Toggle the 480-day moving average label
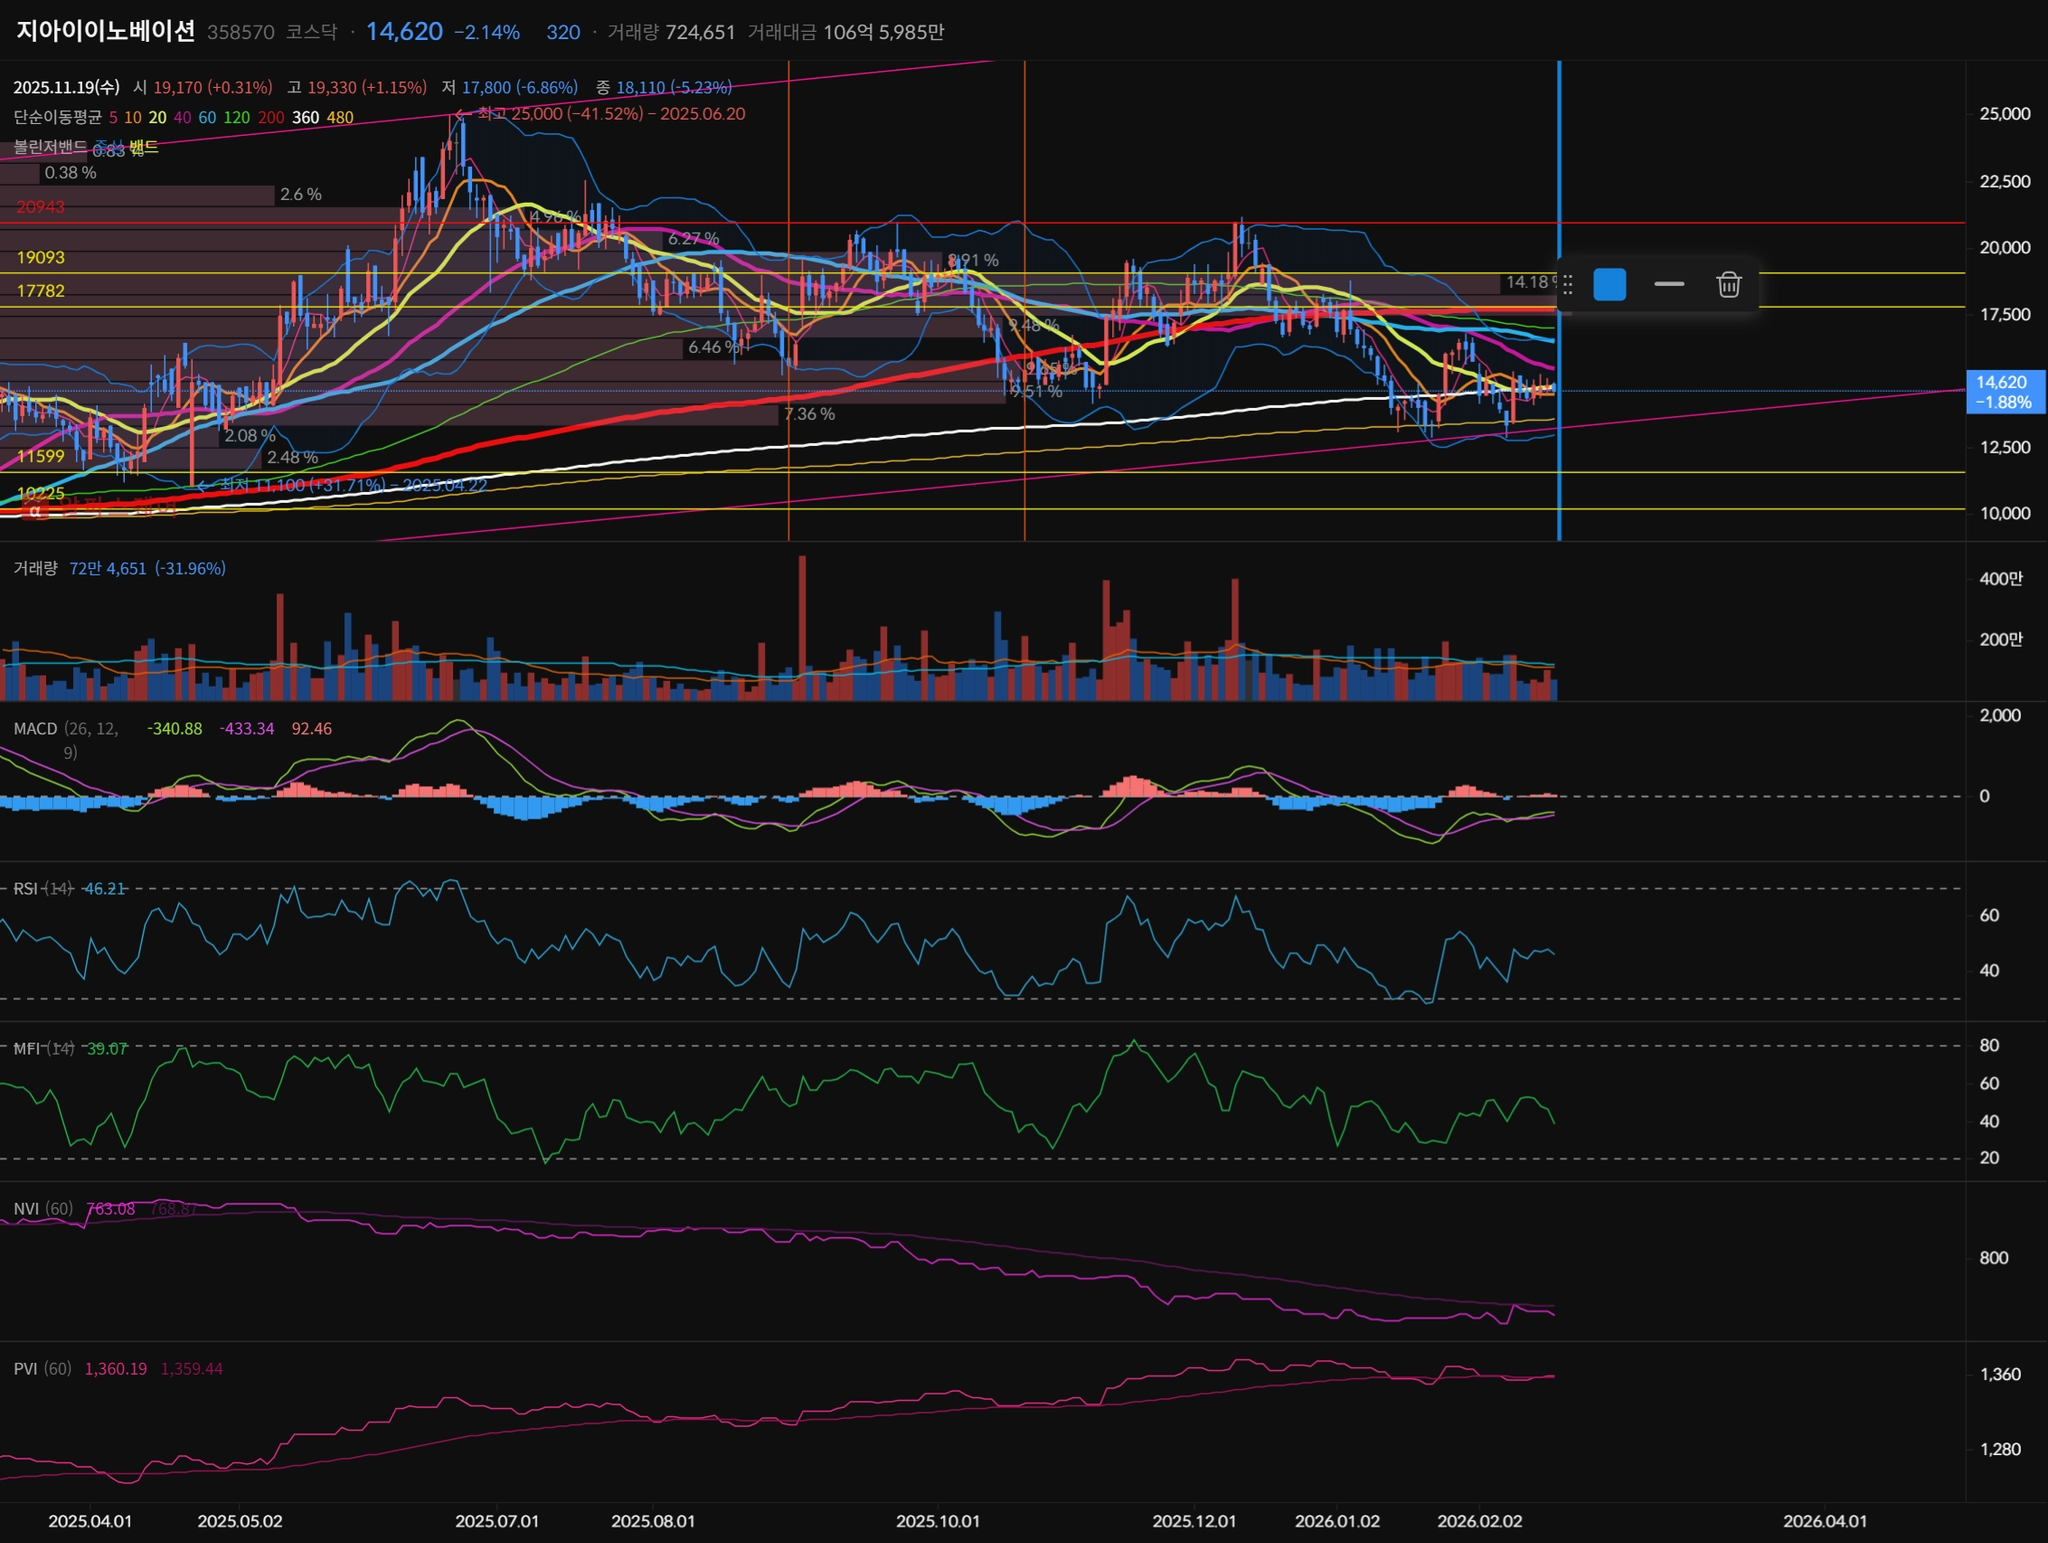The width and height of the screenshot is (2048, 1543). point(340,117)
